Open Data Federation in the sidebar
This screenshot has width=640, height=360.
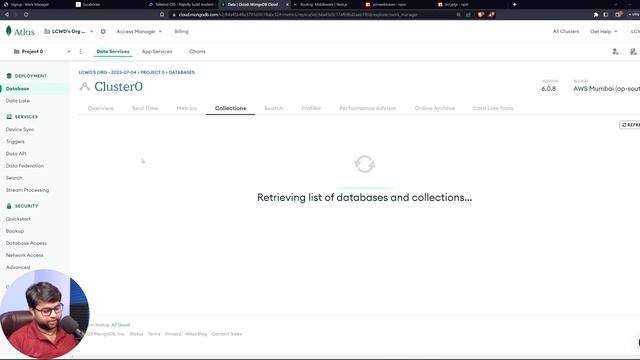coord(24,166)
